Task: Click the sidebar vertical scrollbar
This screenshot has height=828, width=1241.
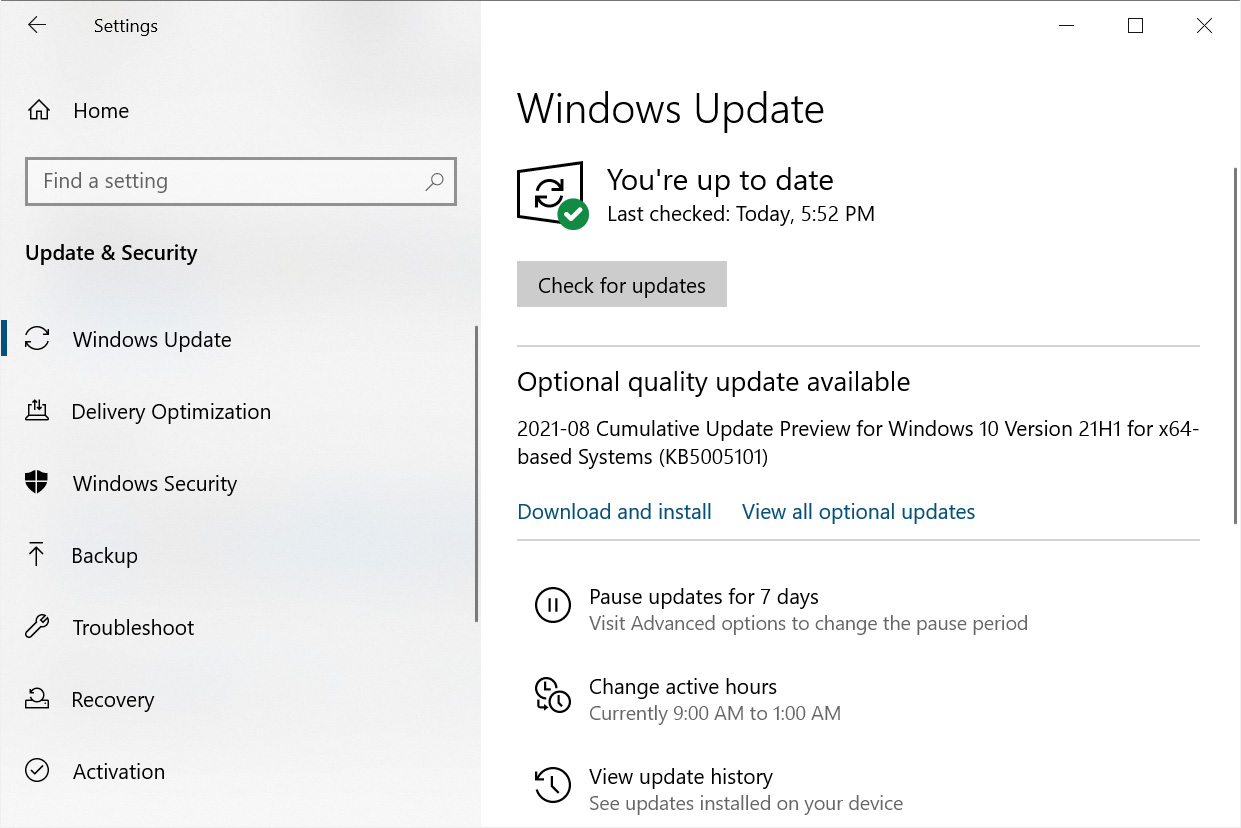Action: tap(476, 474)
